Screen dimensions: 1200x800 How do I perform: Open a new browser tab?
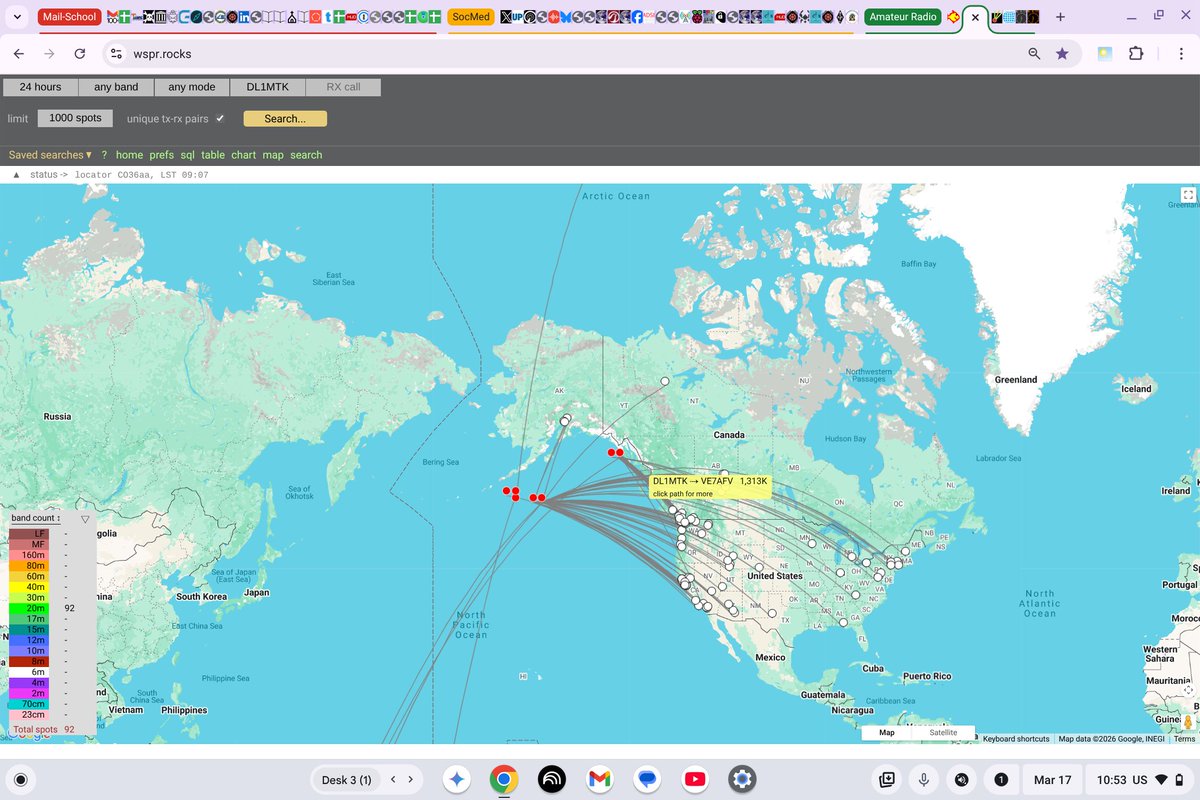pos(1060,17)
